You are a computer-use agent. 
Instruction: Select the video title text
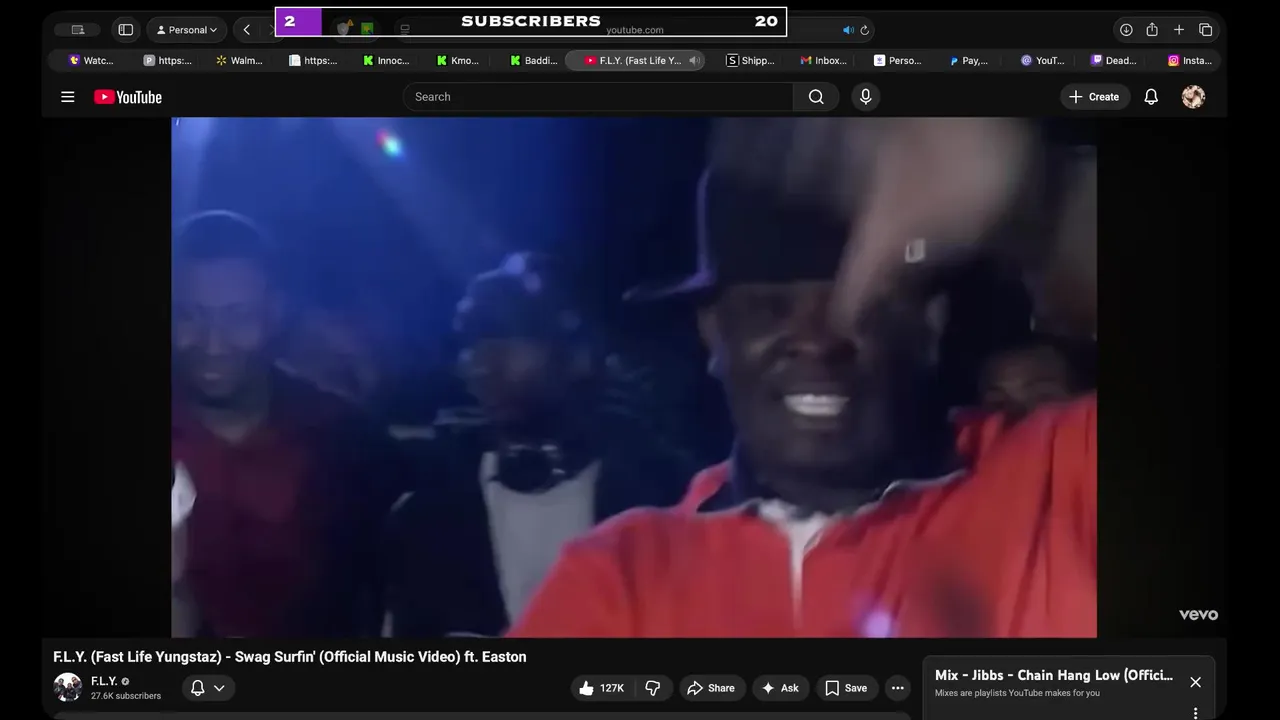(290, 657)
